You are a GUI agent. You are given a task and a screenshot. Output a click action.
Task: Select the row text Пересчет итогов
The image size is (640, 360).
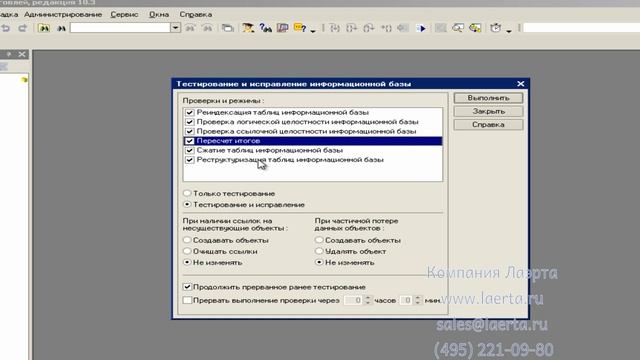pyautogui.click(x=228, y=141)
